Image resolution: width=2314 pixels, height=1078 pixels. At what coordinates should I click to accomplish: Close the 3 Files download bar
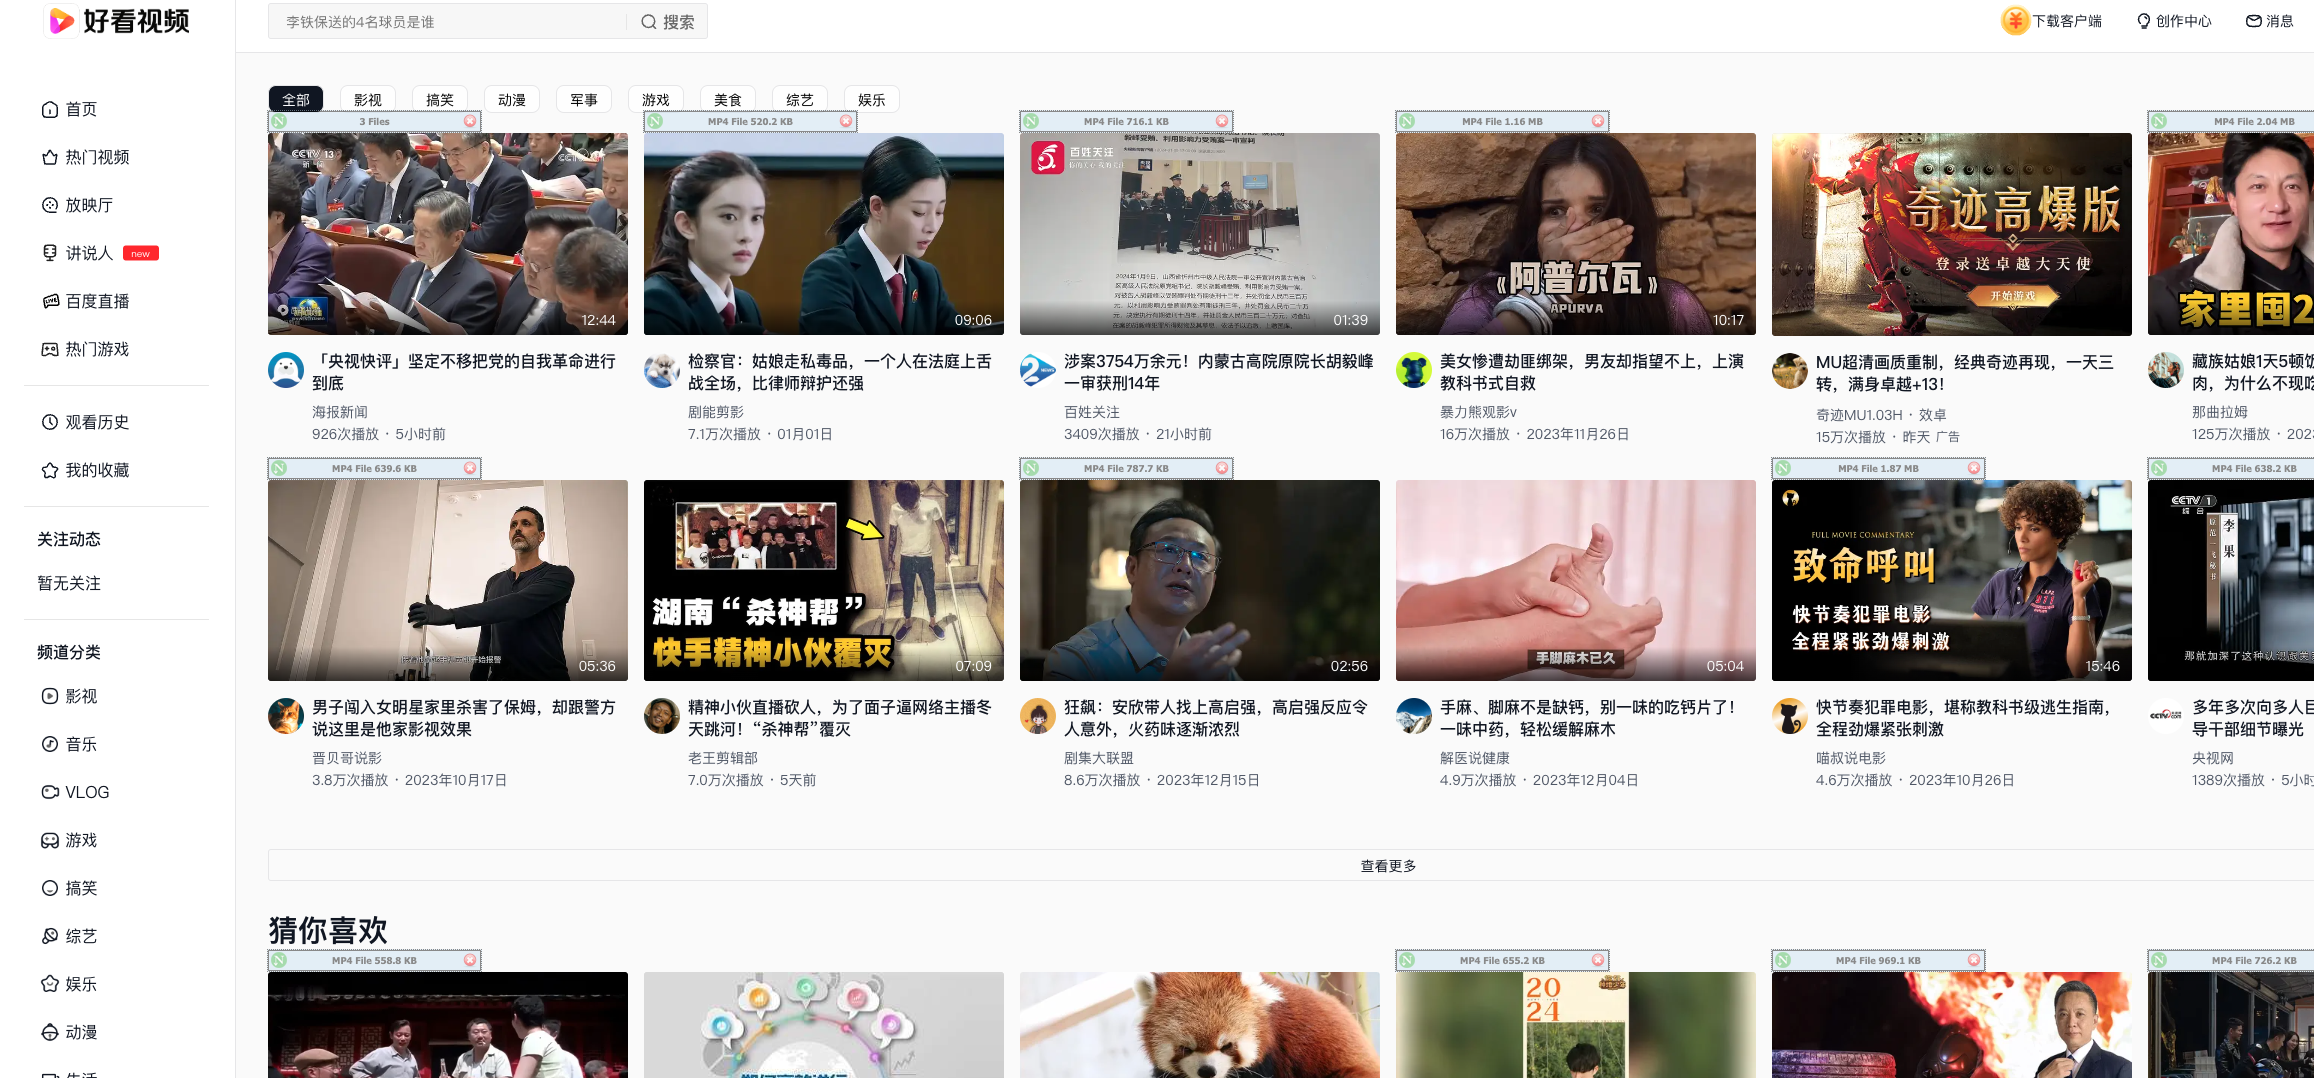pyautogui.click(x=470, y=121)
